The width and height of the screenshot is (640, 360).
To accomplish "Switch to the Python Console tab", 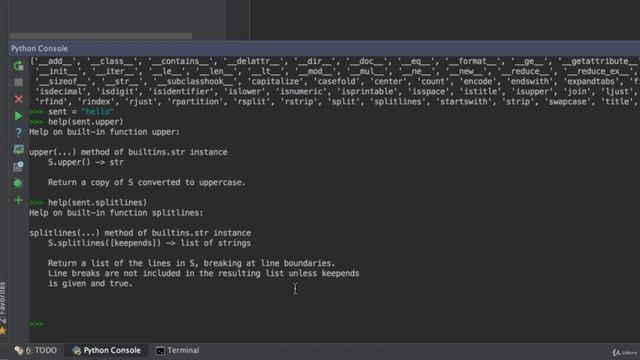I will coord(107,350).
